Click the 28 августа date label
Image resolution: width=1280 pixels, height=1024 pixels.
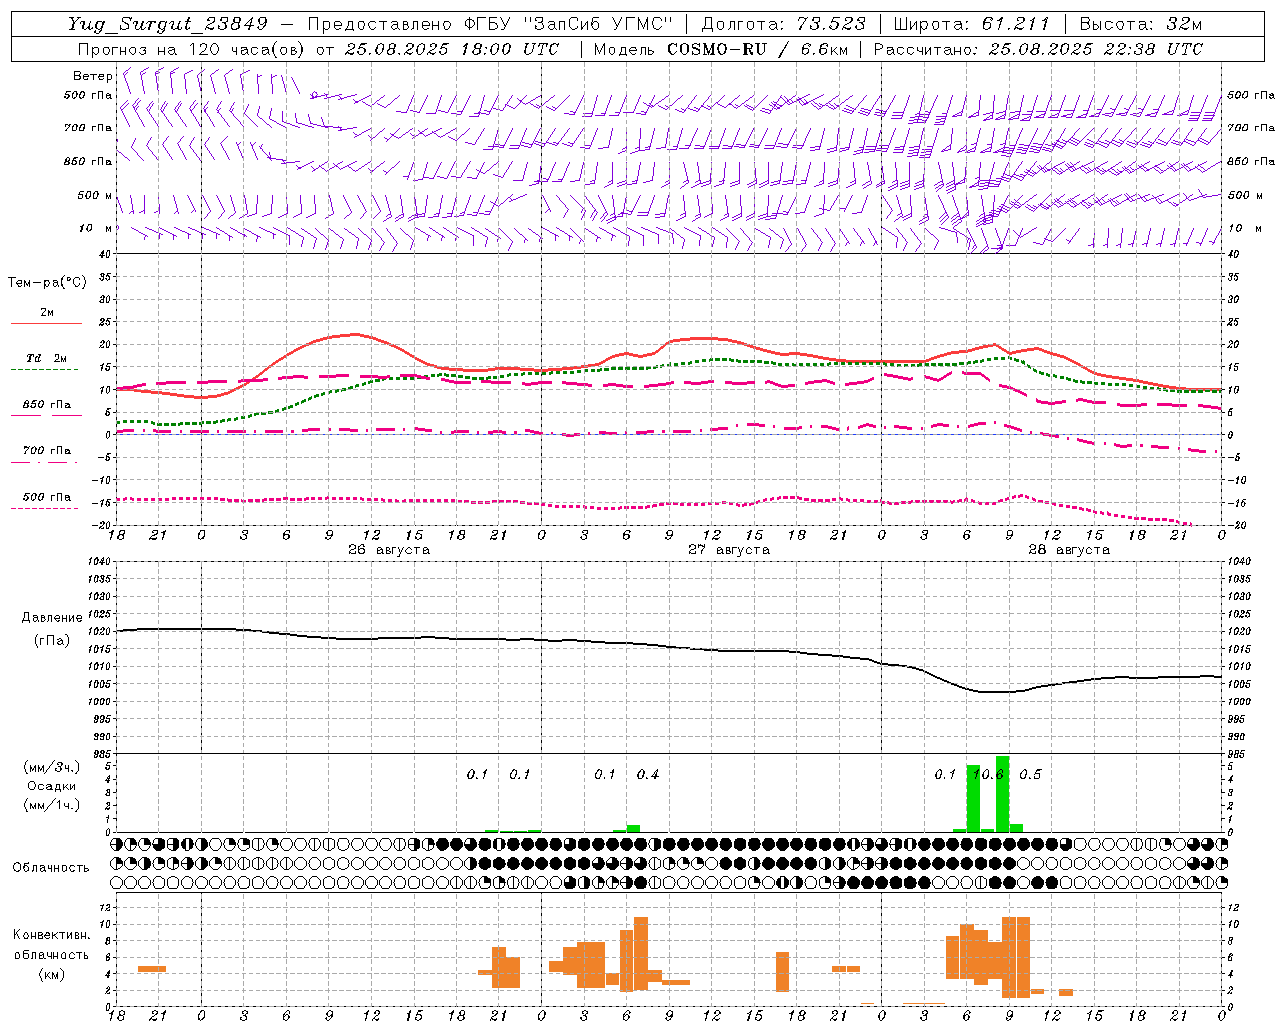(x=1069, y=550)
